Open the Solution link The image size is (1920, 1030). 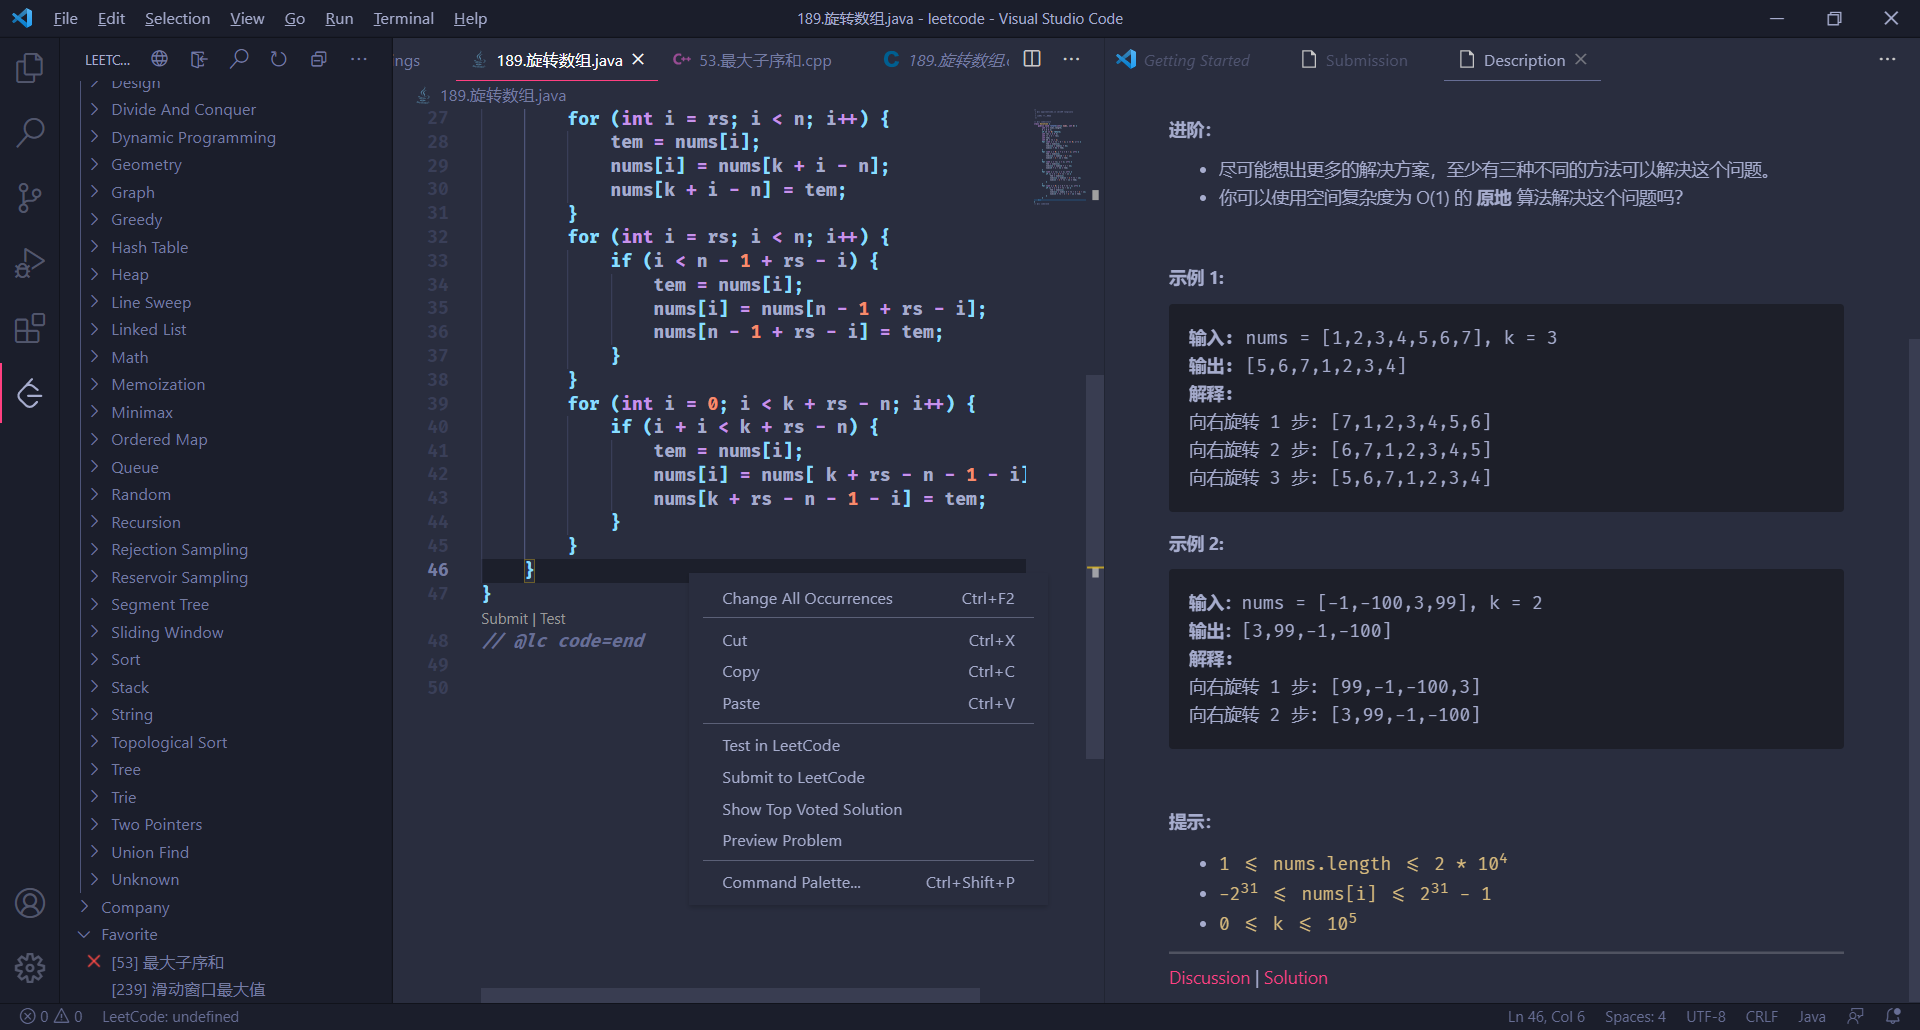pyautogui.click(x=1295, y=978)
